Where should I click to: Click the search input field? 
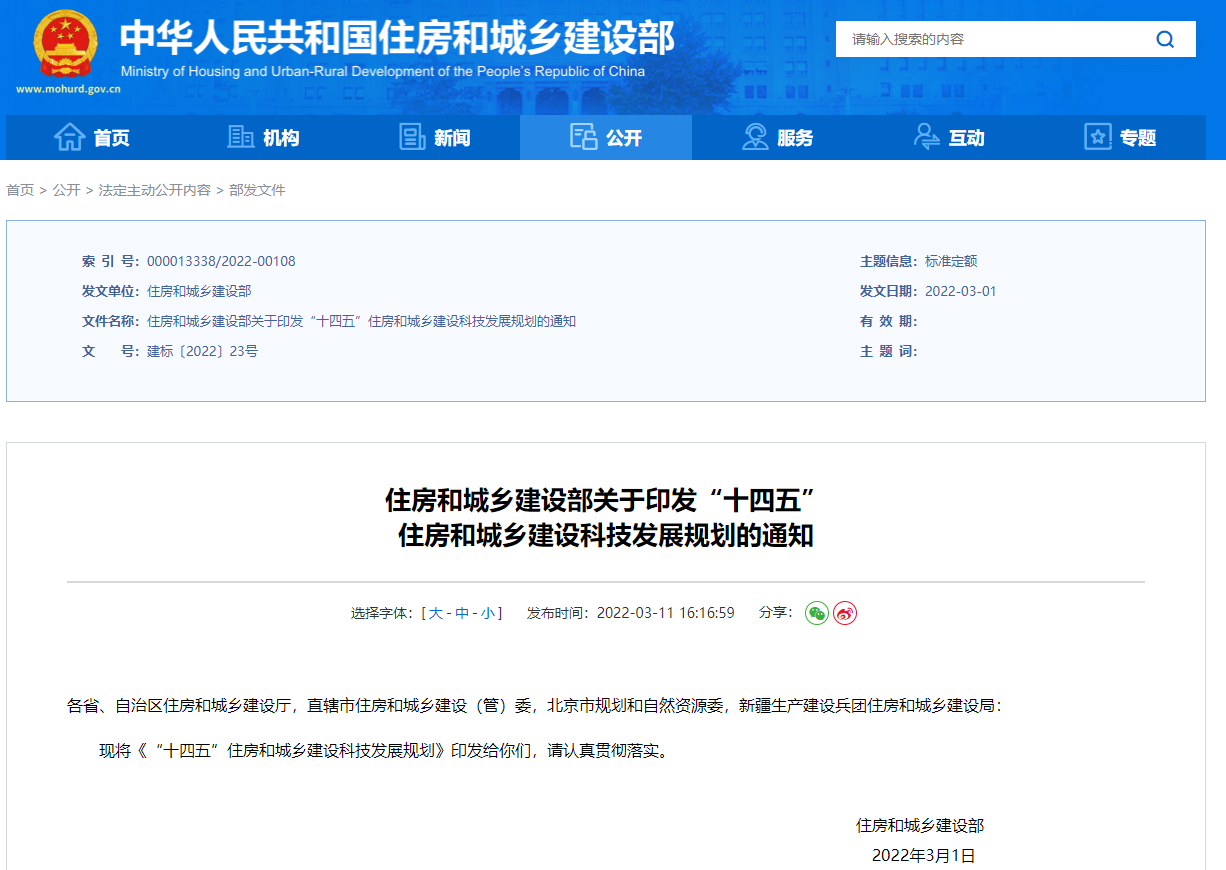tap(990, 39)
